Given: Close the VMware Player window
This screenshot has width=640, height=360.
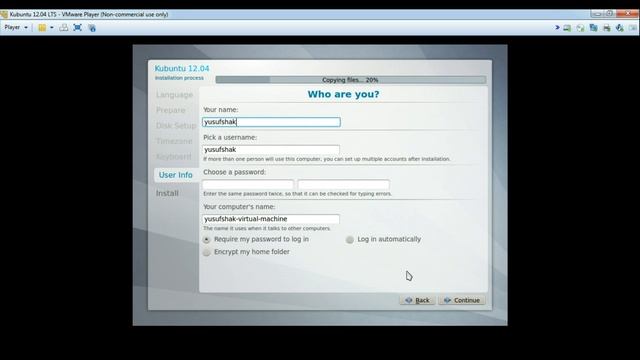Looking at the screenshot, I should [627, 14].
